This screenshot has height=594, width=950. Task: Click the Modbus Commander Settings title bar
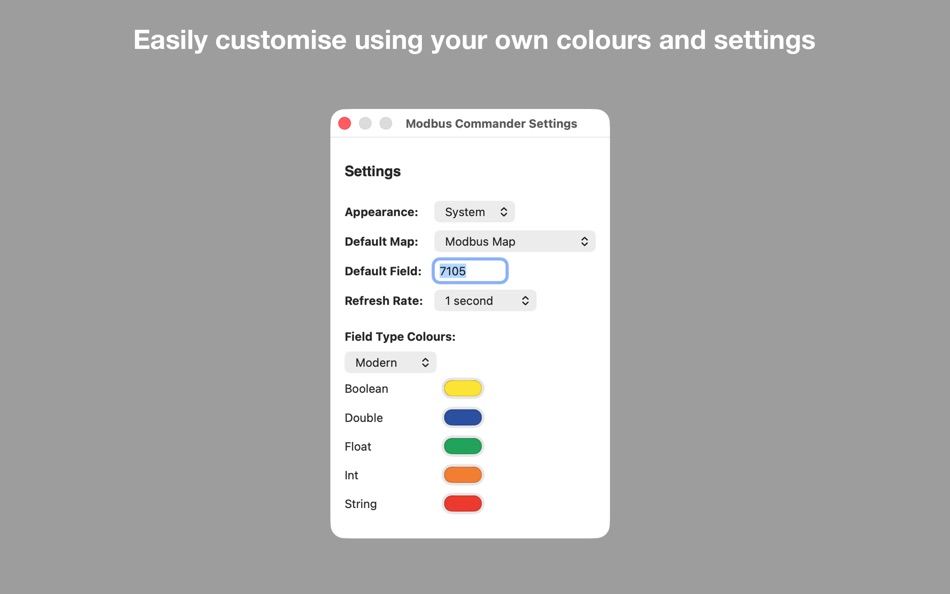point(491,123)
